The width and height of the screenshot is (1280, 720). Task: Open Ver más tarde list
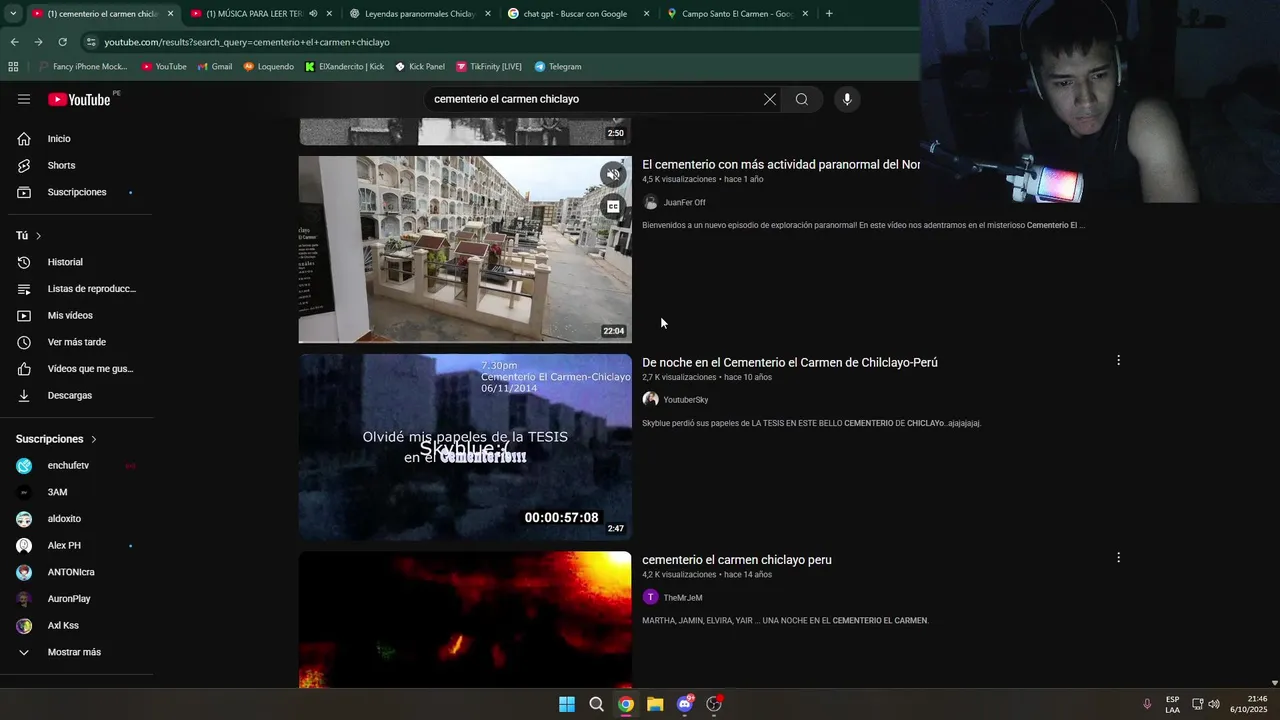(77, 342)
